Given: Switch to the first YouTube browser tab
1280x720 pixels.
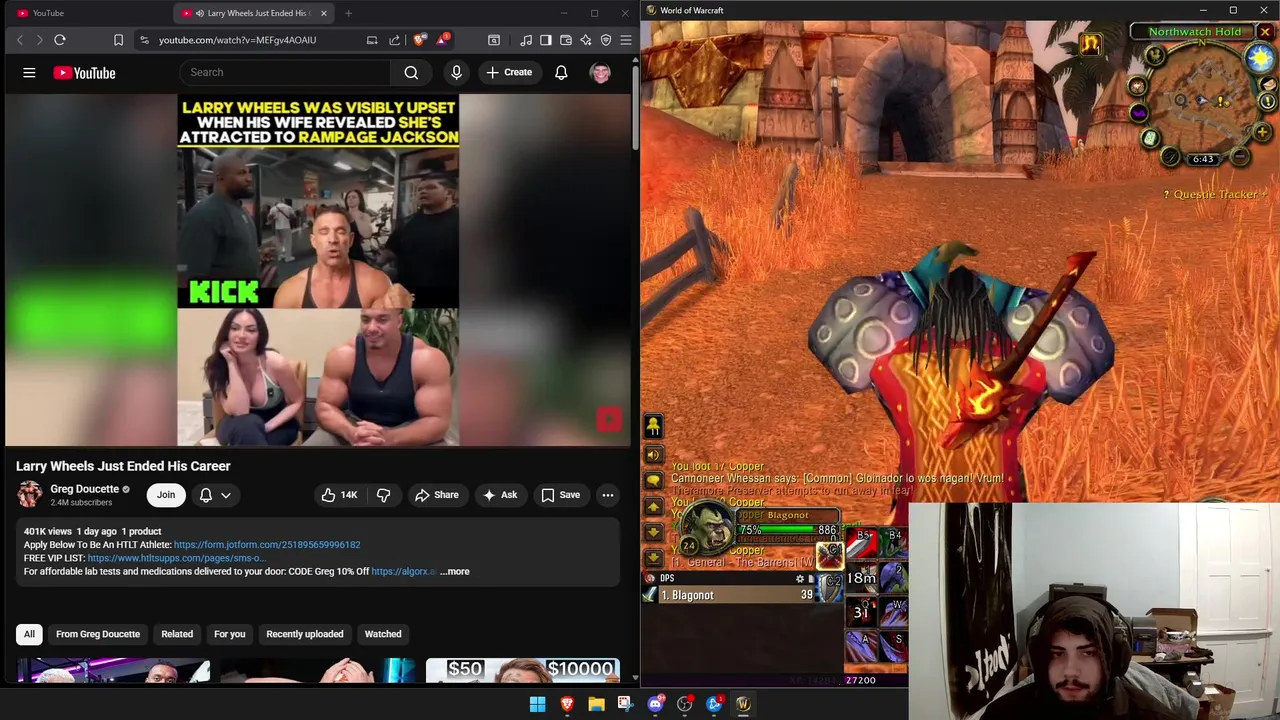Looking at the screenshot, I should point(88,13).
